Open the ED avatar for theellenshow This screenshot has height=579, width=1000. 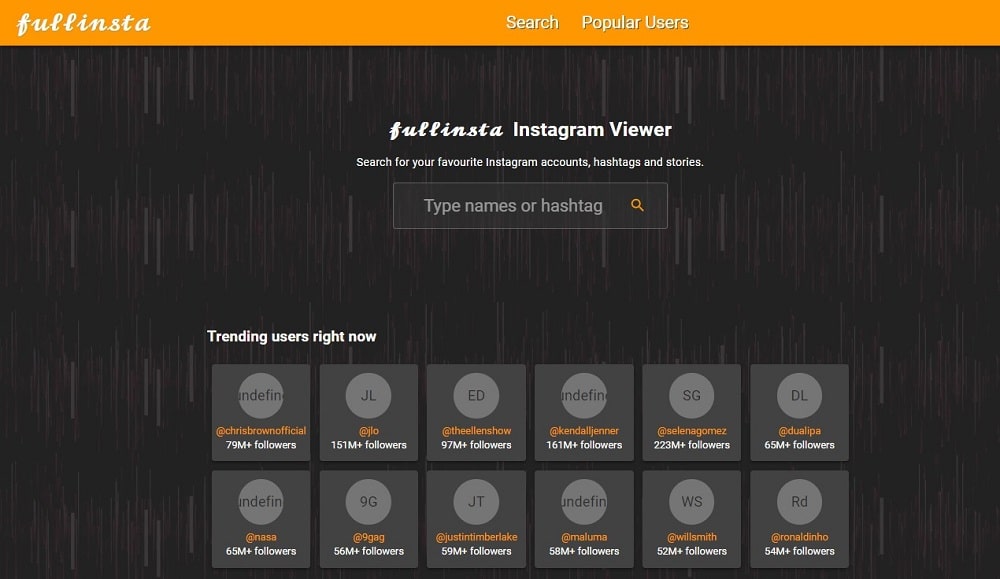pos(476,395)
